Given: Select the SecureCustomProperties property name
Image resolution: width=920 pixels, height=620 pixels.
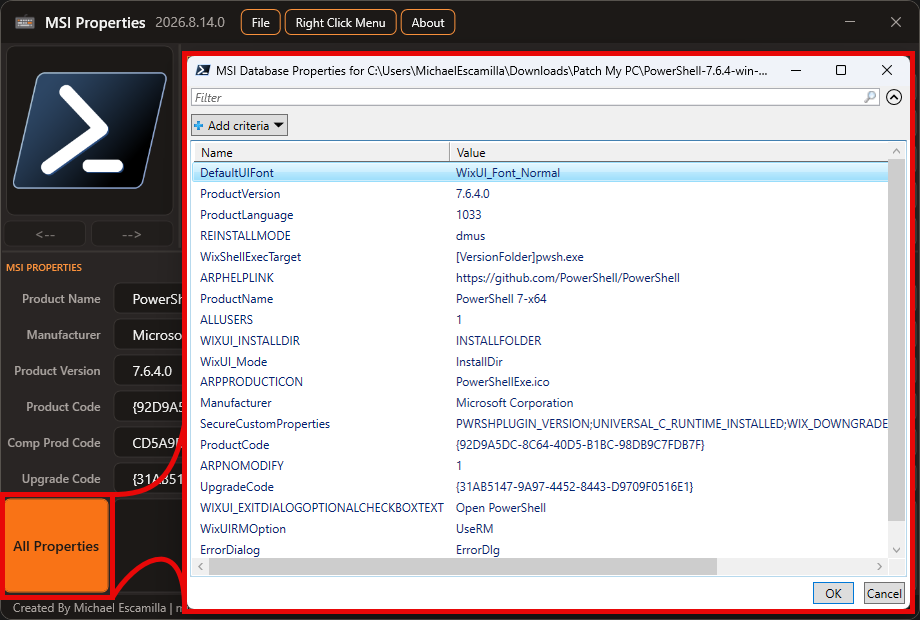Looking at the screenshot, I should (x=265, y=424).
